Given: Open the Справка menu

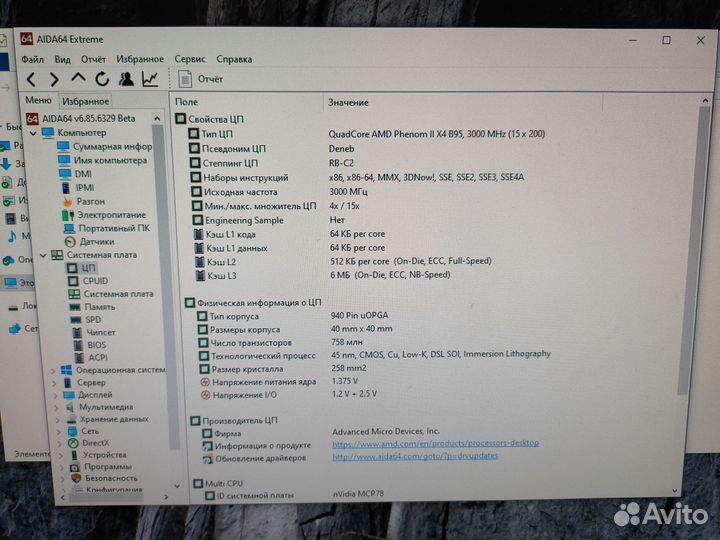Looking at the screenshot, I should (234, 59).
